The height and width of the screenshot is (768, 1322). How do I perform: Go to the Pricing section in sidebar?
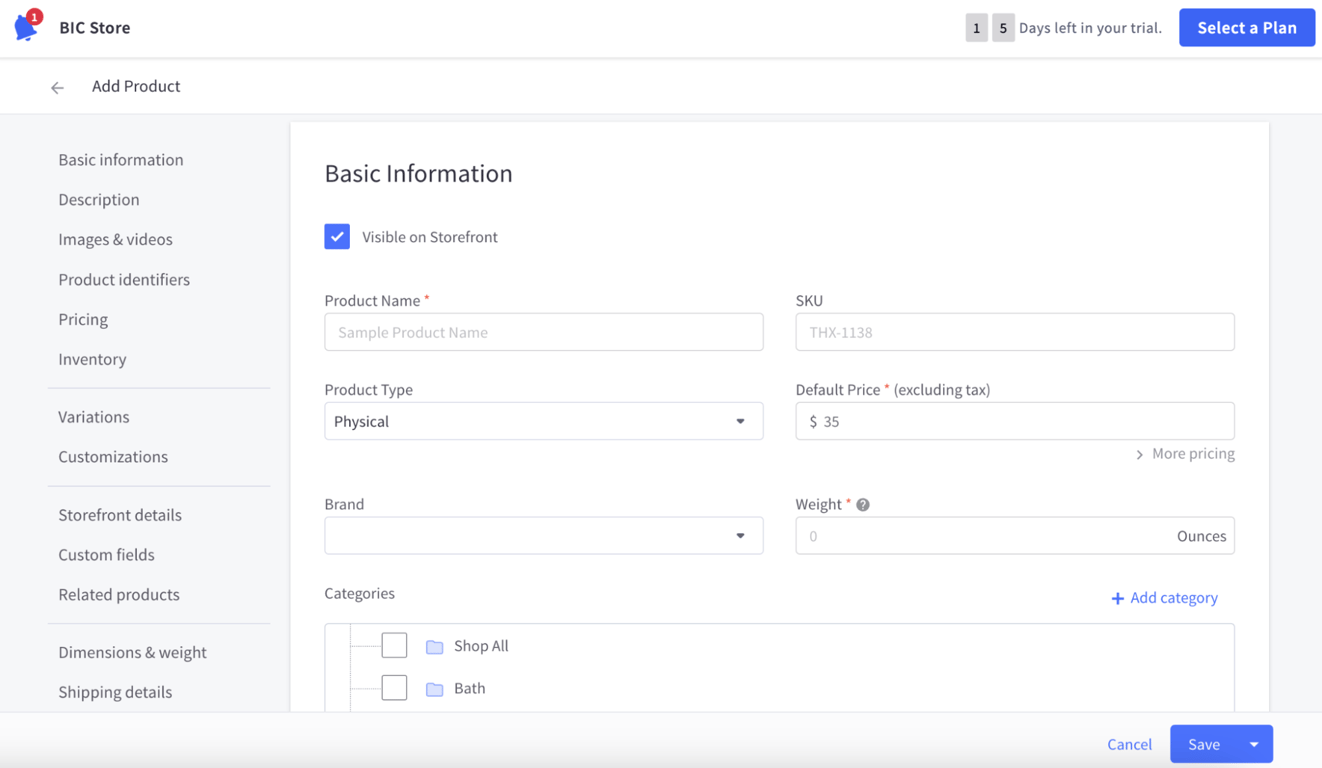tap(82, 319)
